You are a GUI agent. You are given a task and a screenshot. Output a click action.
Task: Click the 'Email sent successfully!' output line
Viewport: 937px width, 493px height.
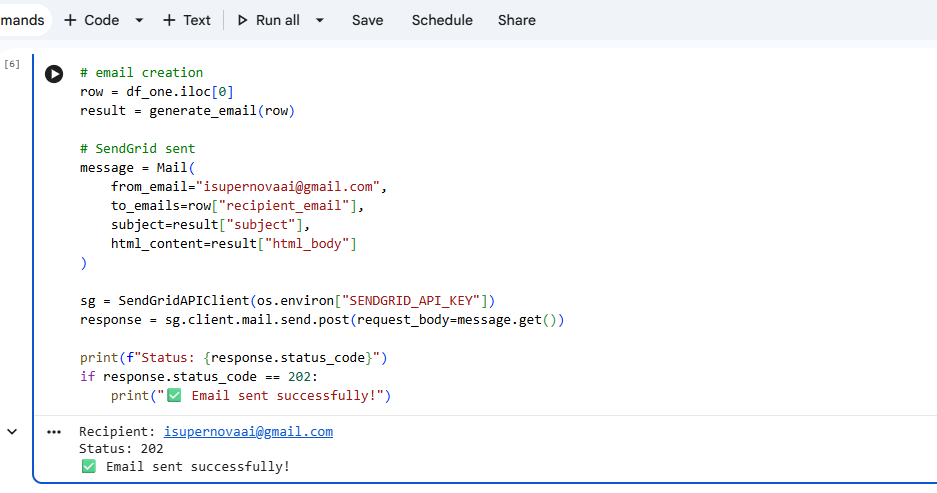click(x=185, y=467)
